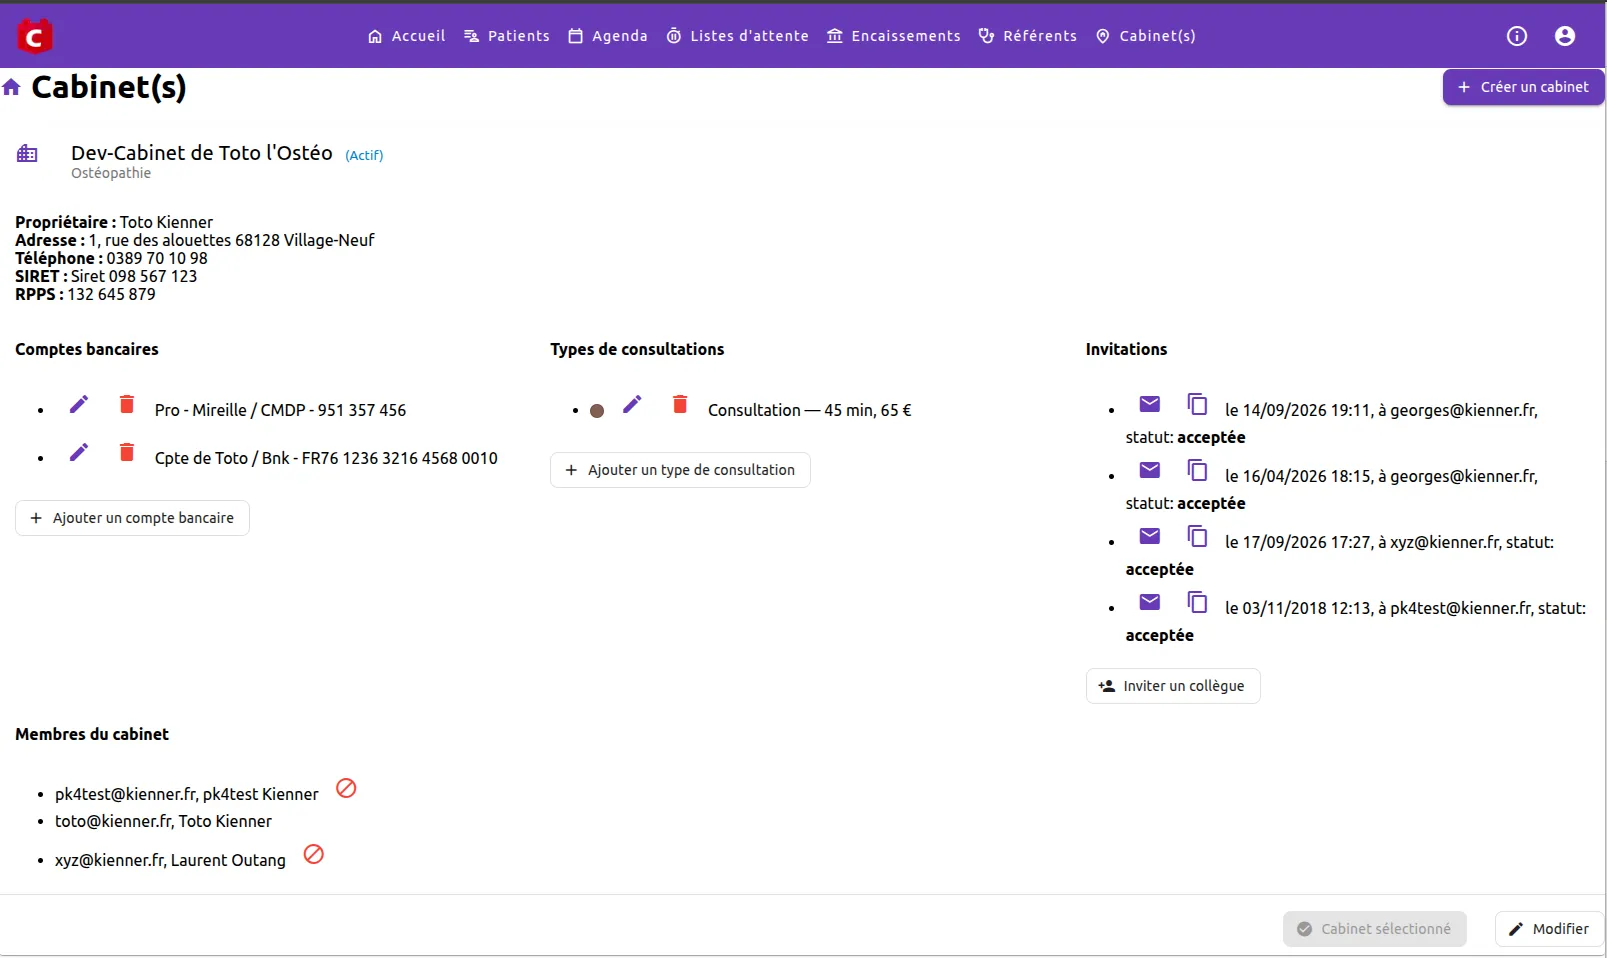1607x958 pixels.
Task: Click the member line toto@kienner.fr, Toto Kienner
Action: [163, 821]
